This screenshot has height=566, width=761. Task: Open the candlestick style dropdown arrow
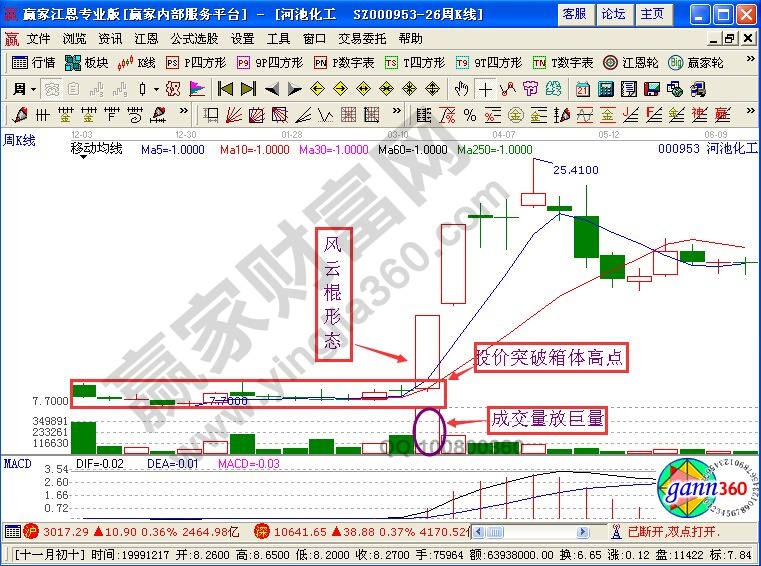(156, 89)
